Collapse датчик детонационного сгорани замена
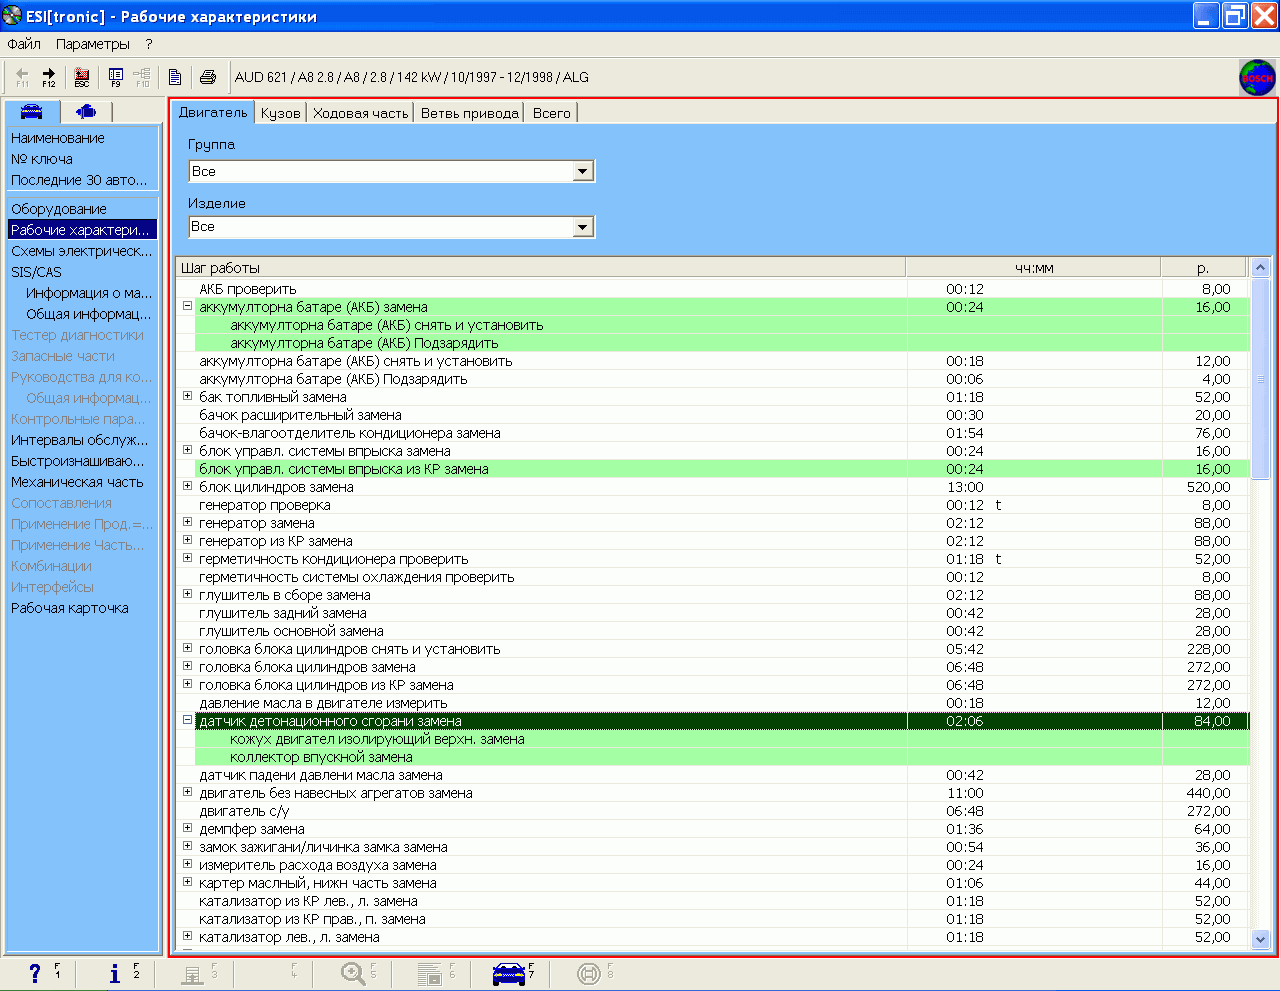 [187, 720]
